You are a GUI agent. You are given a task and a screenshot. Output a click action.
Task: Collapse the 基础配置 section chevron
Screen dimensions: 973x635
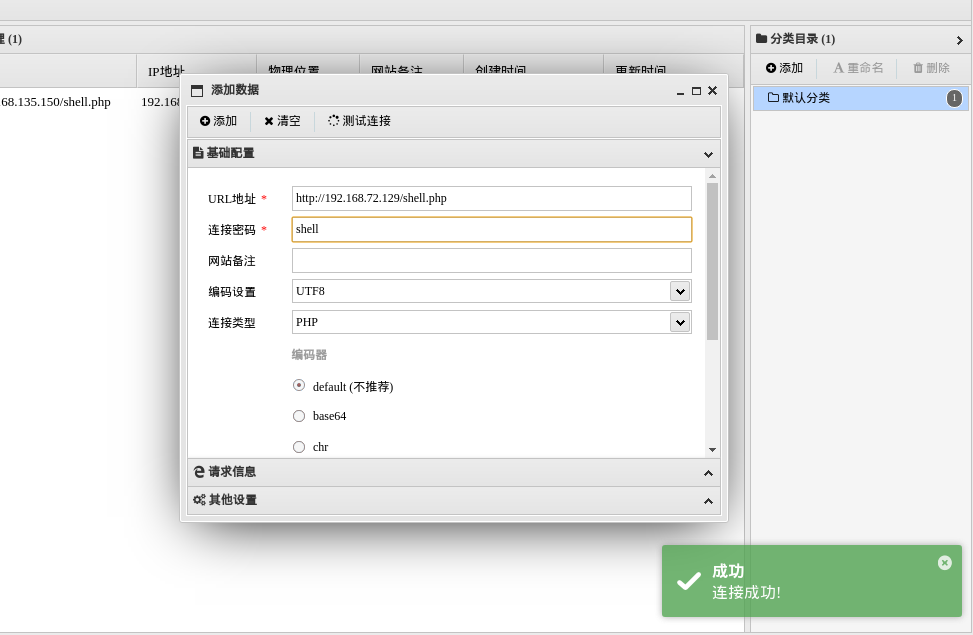coord(708,154)
